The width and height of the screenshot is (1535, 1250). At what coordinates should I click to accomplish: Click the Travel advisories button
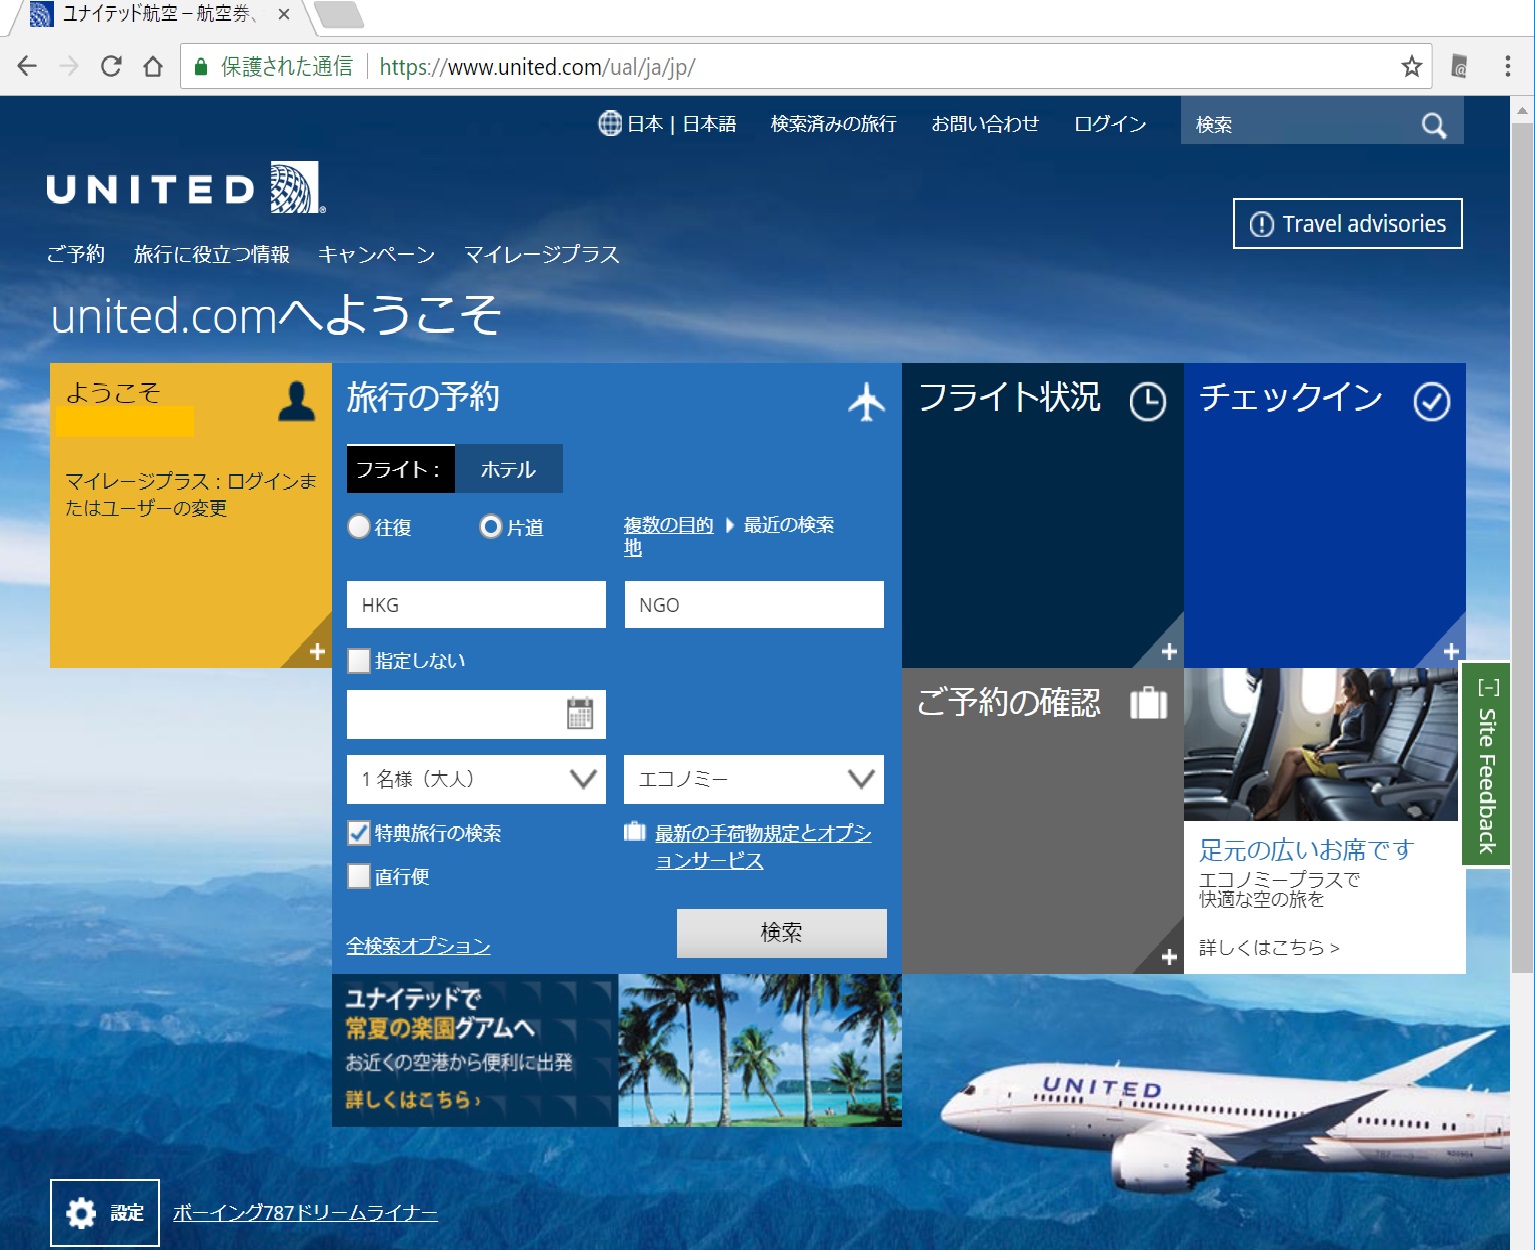point(1348,224)
